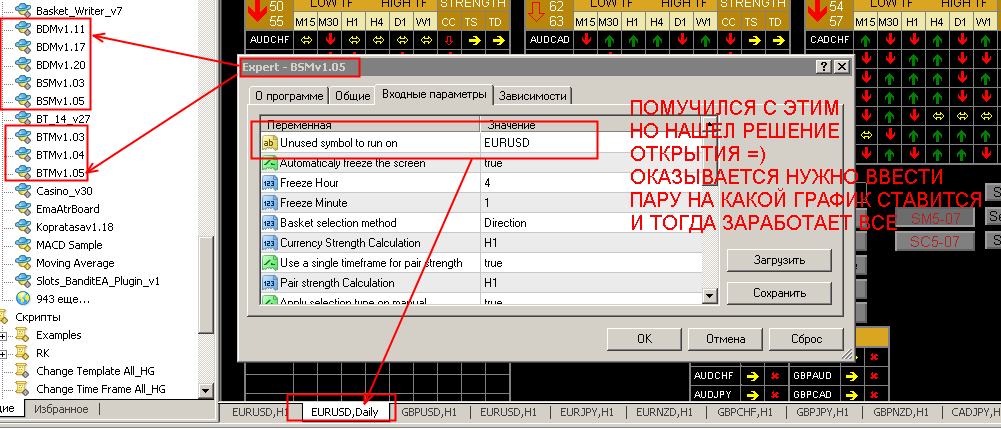Select the Basket_Writer_v7 expert icon
This screenshot has width=1001, height=429.
24,11
